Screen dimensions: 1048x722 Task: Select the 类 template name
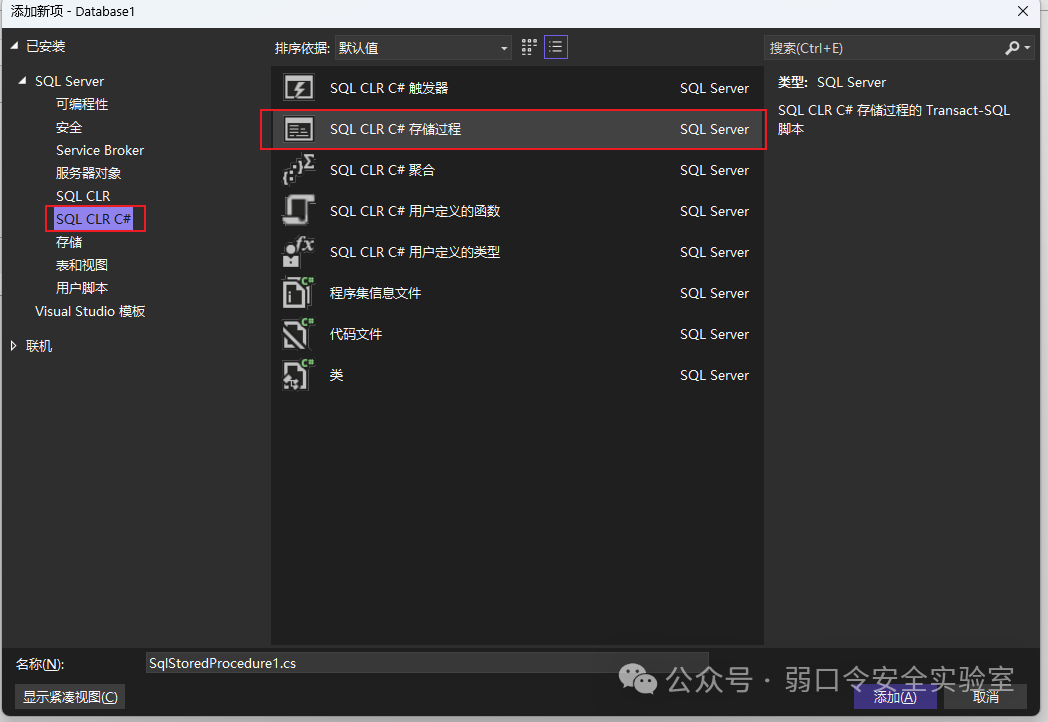(336, 375)
